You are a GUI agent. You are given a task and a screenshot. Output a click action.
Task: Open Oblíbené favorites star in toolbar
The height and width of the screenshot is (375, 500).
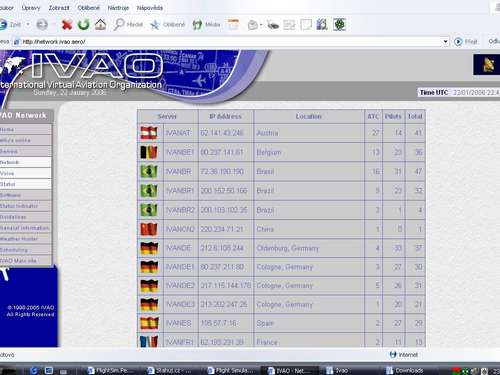[x=167, y=24]
